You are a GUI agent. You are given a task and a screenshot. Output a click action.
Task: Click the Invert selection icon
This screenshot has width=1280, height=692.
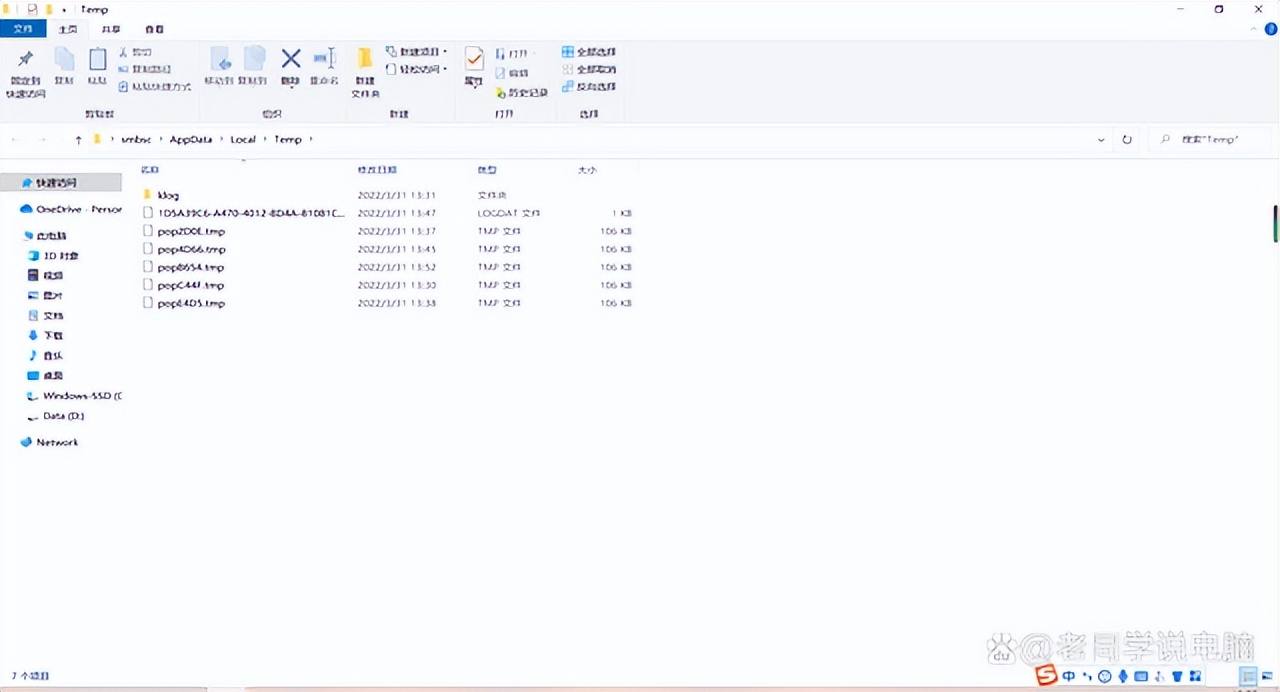tap(567, 86)
